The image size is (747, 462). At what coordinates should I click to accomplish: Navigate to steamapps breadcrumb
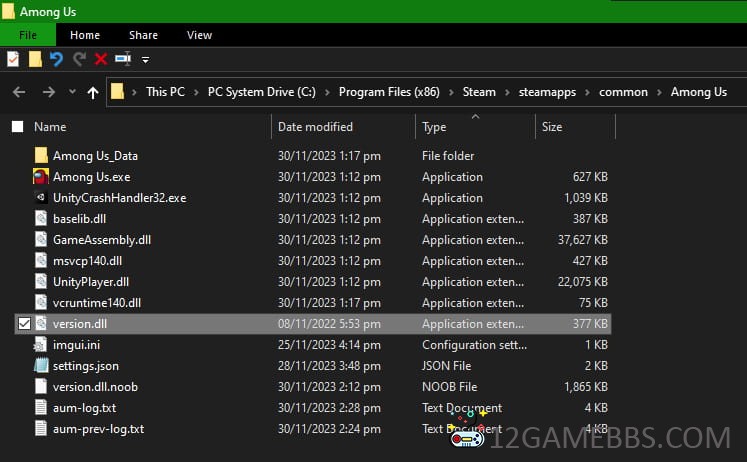point(547,92)
